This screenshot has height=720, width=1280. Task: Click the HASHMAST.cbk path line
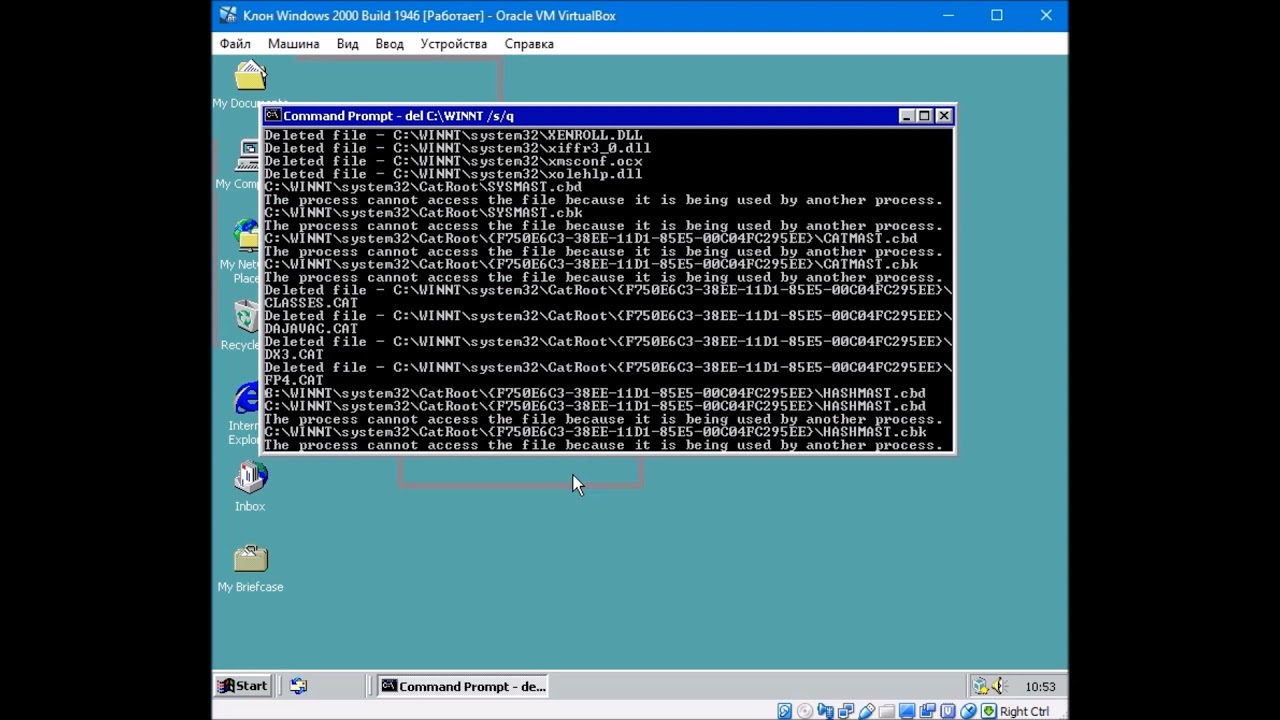[x=595, y=432]
